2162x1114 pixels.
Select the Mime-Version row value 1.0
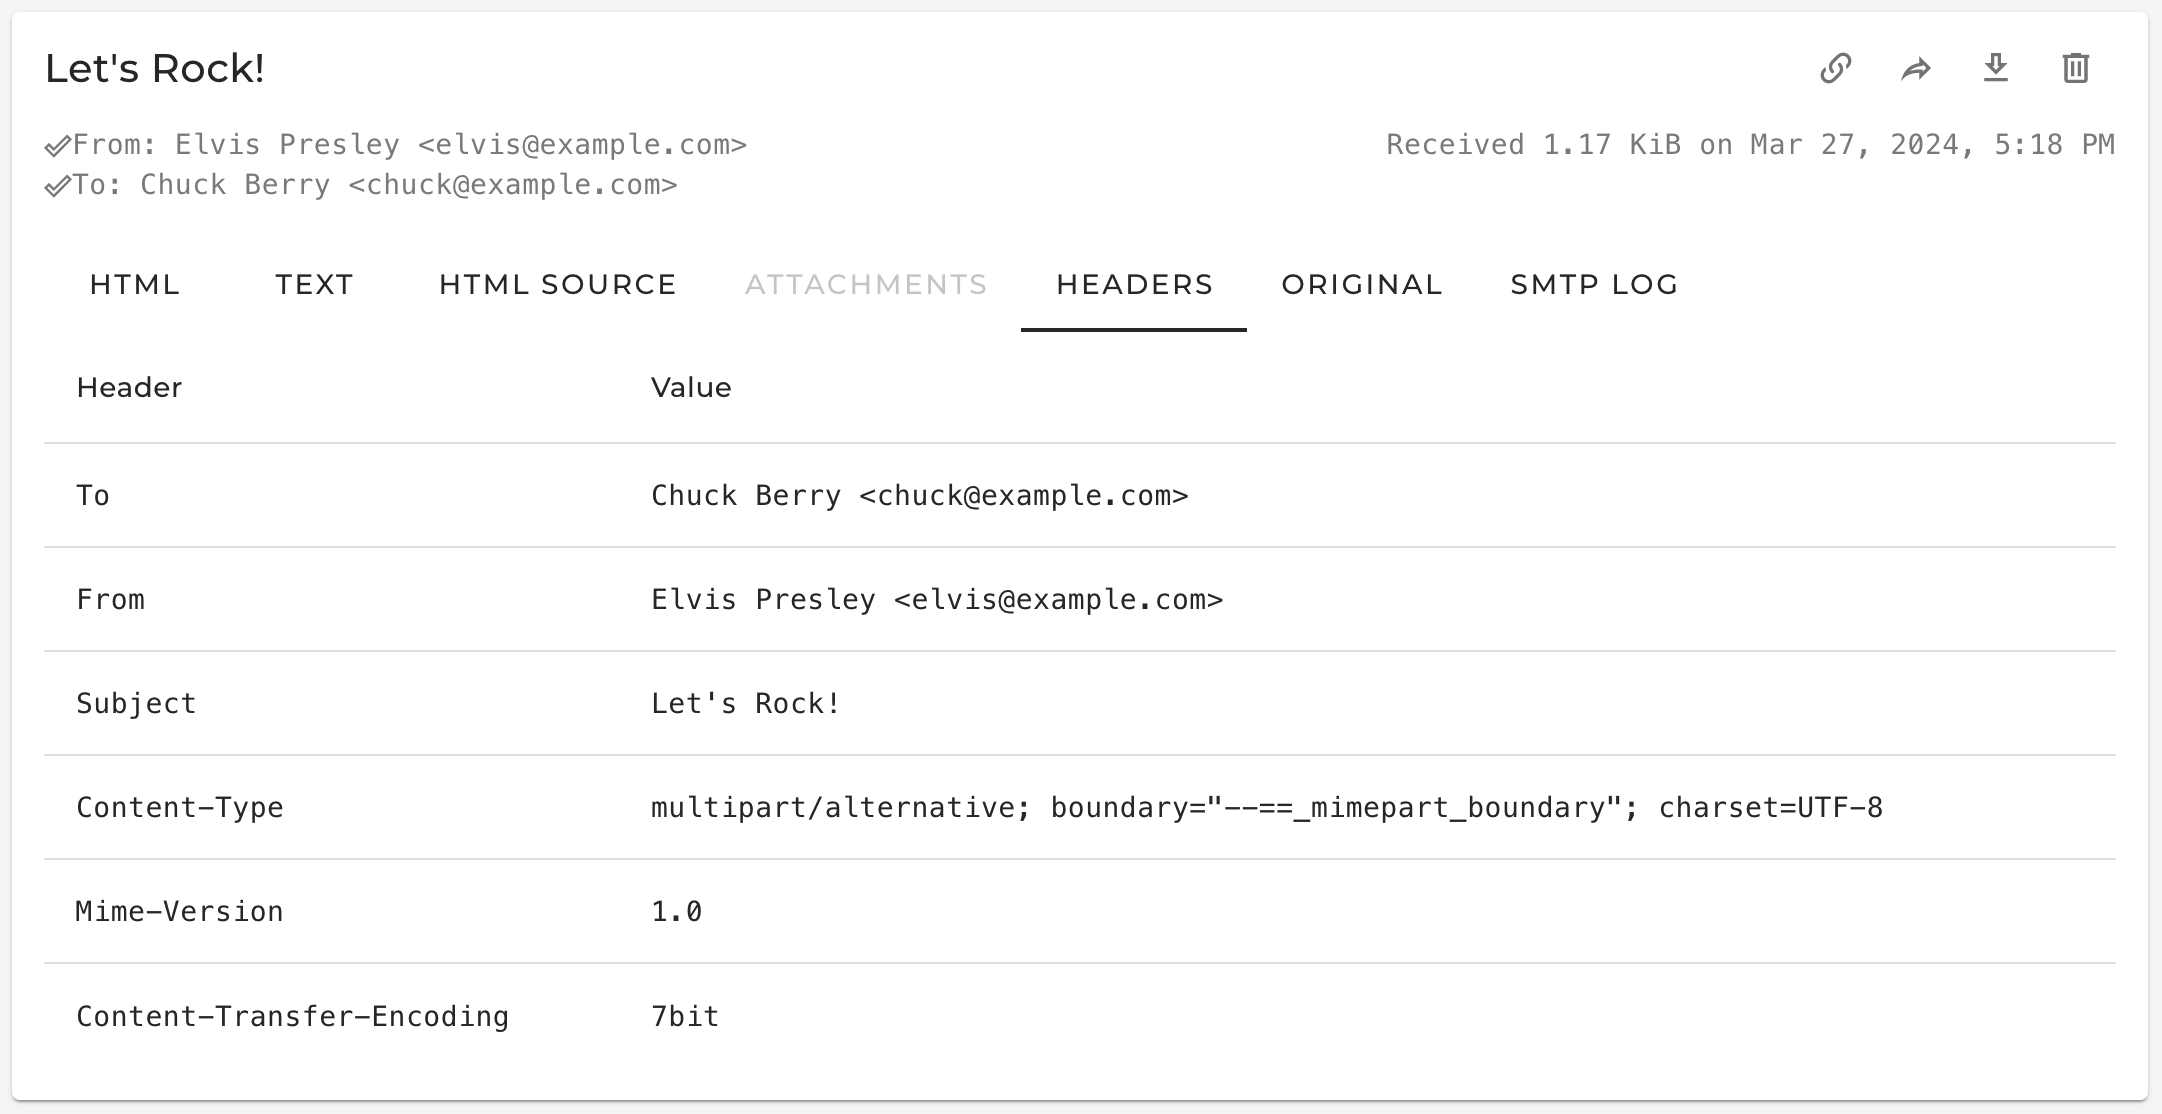click(x=677, y=911)
